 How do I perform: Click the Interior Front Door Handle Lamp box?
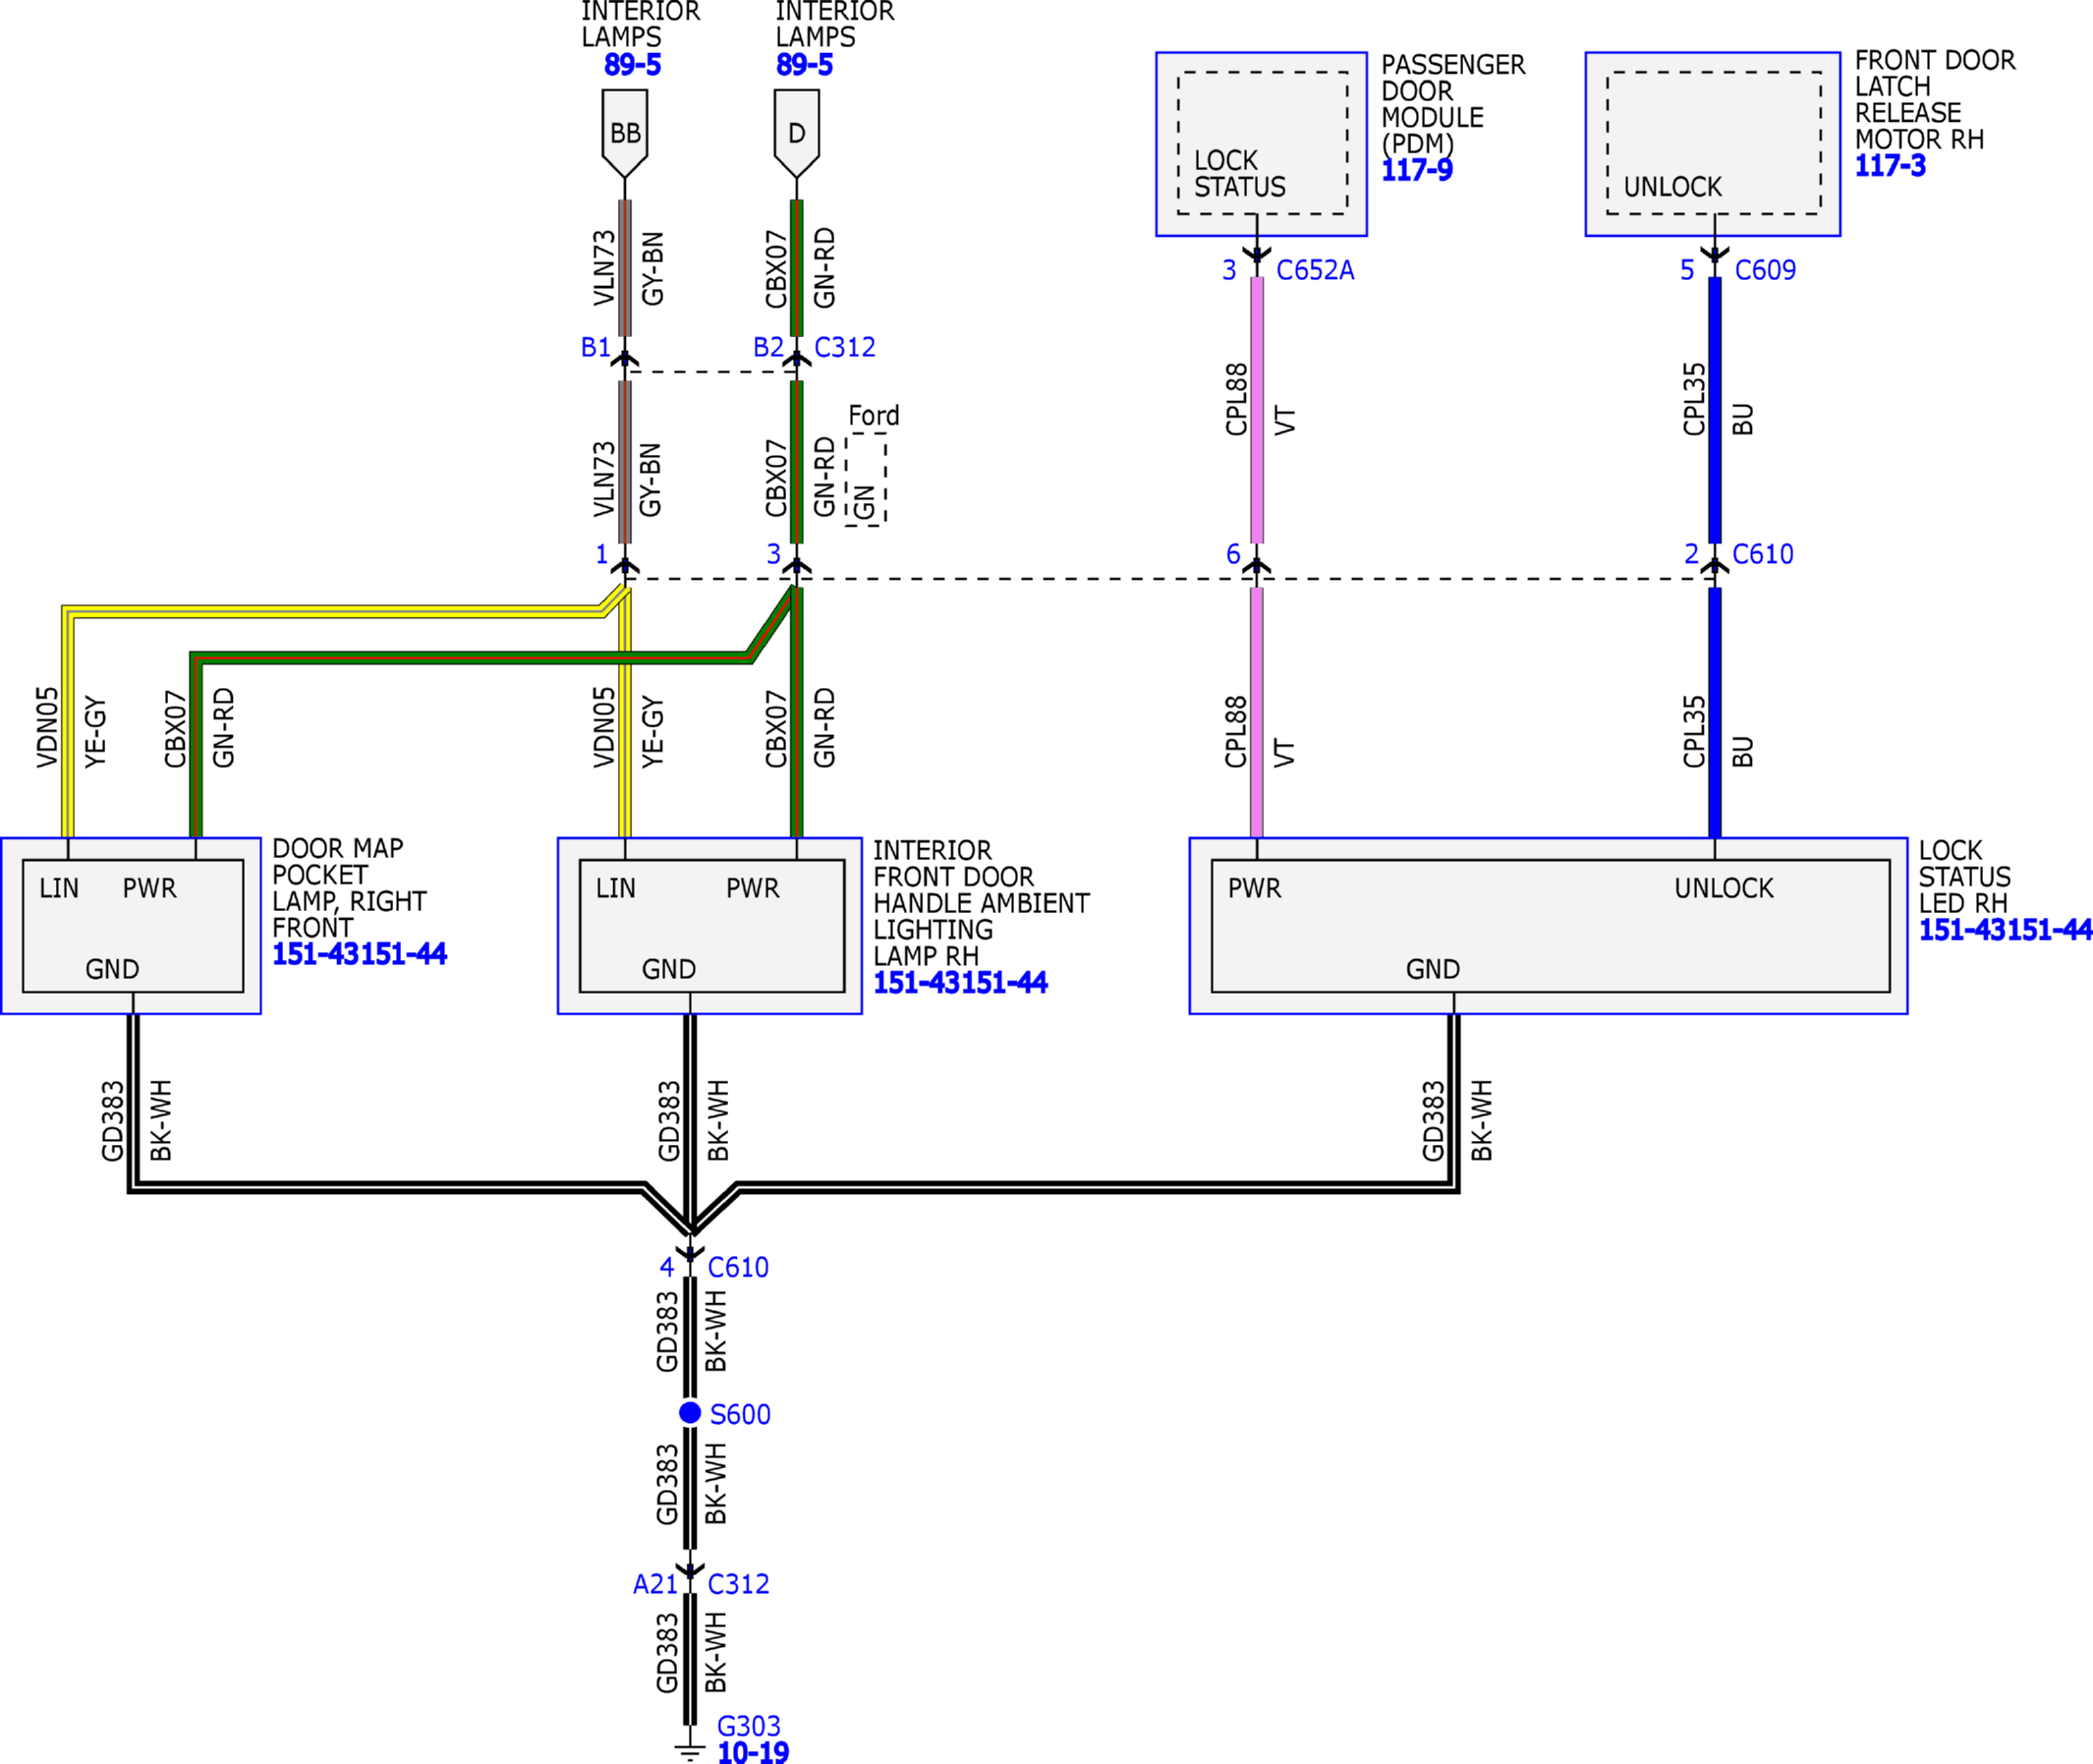[x=710, y=926]
